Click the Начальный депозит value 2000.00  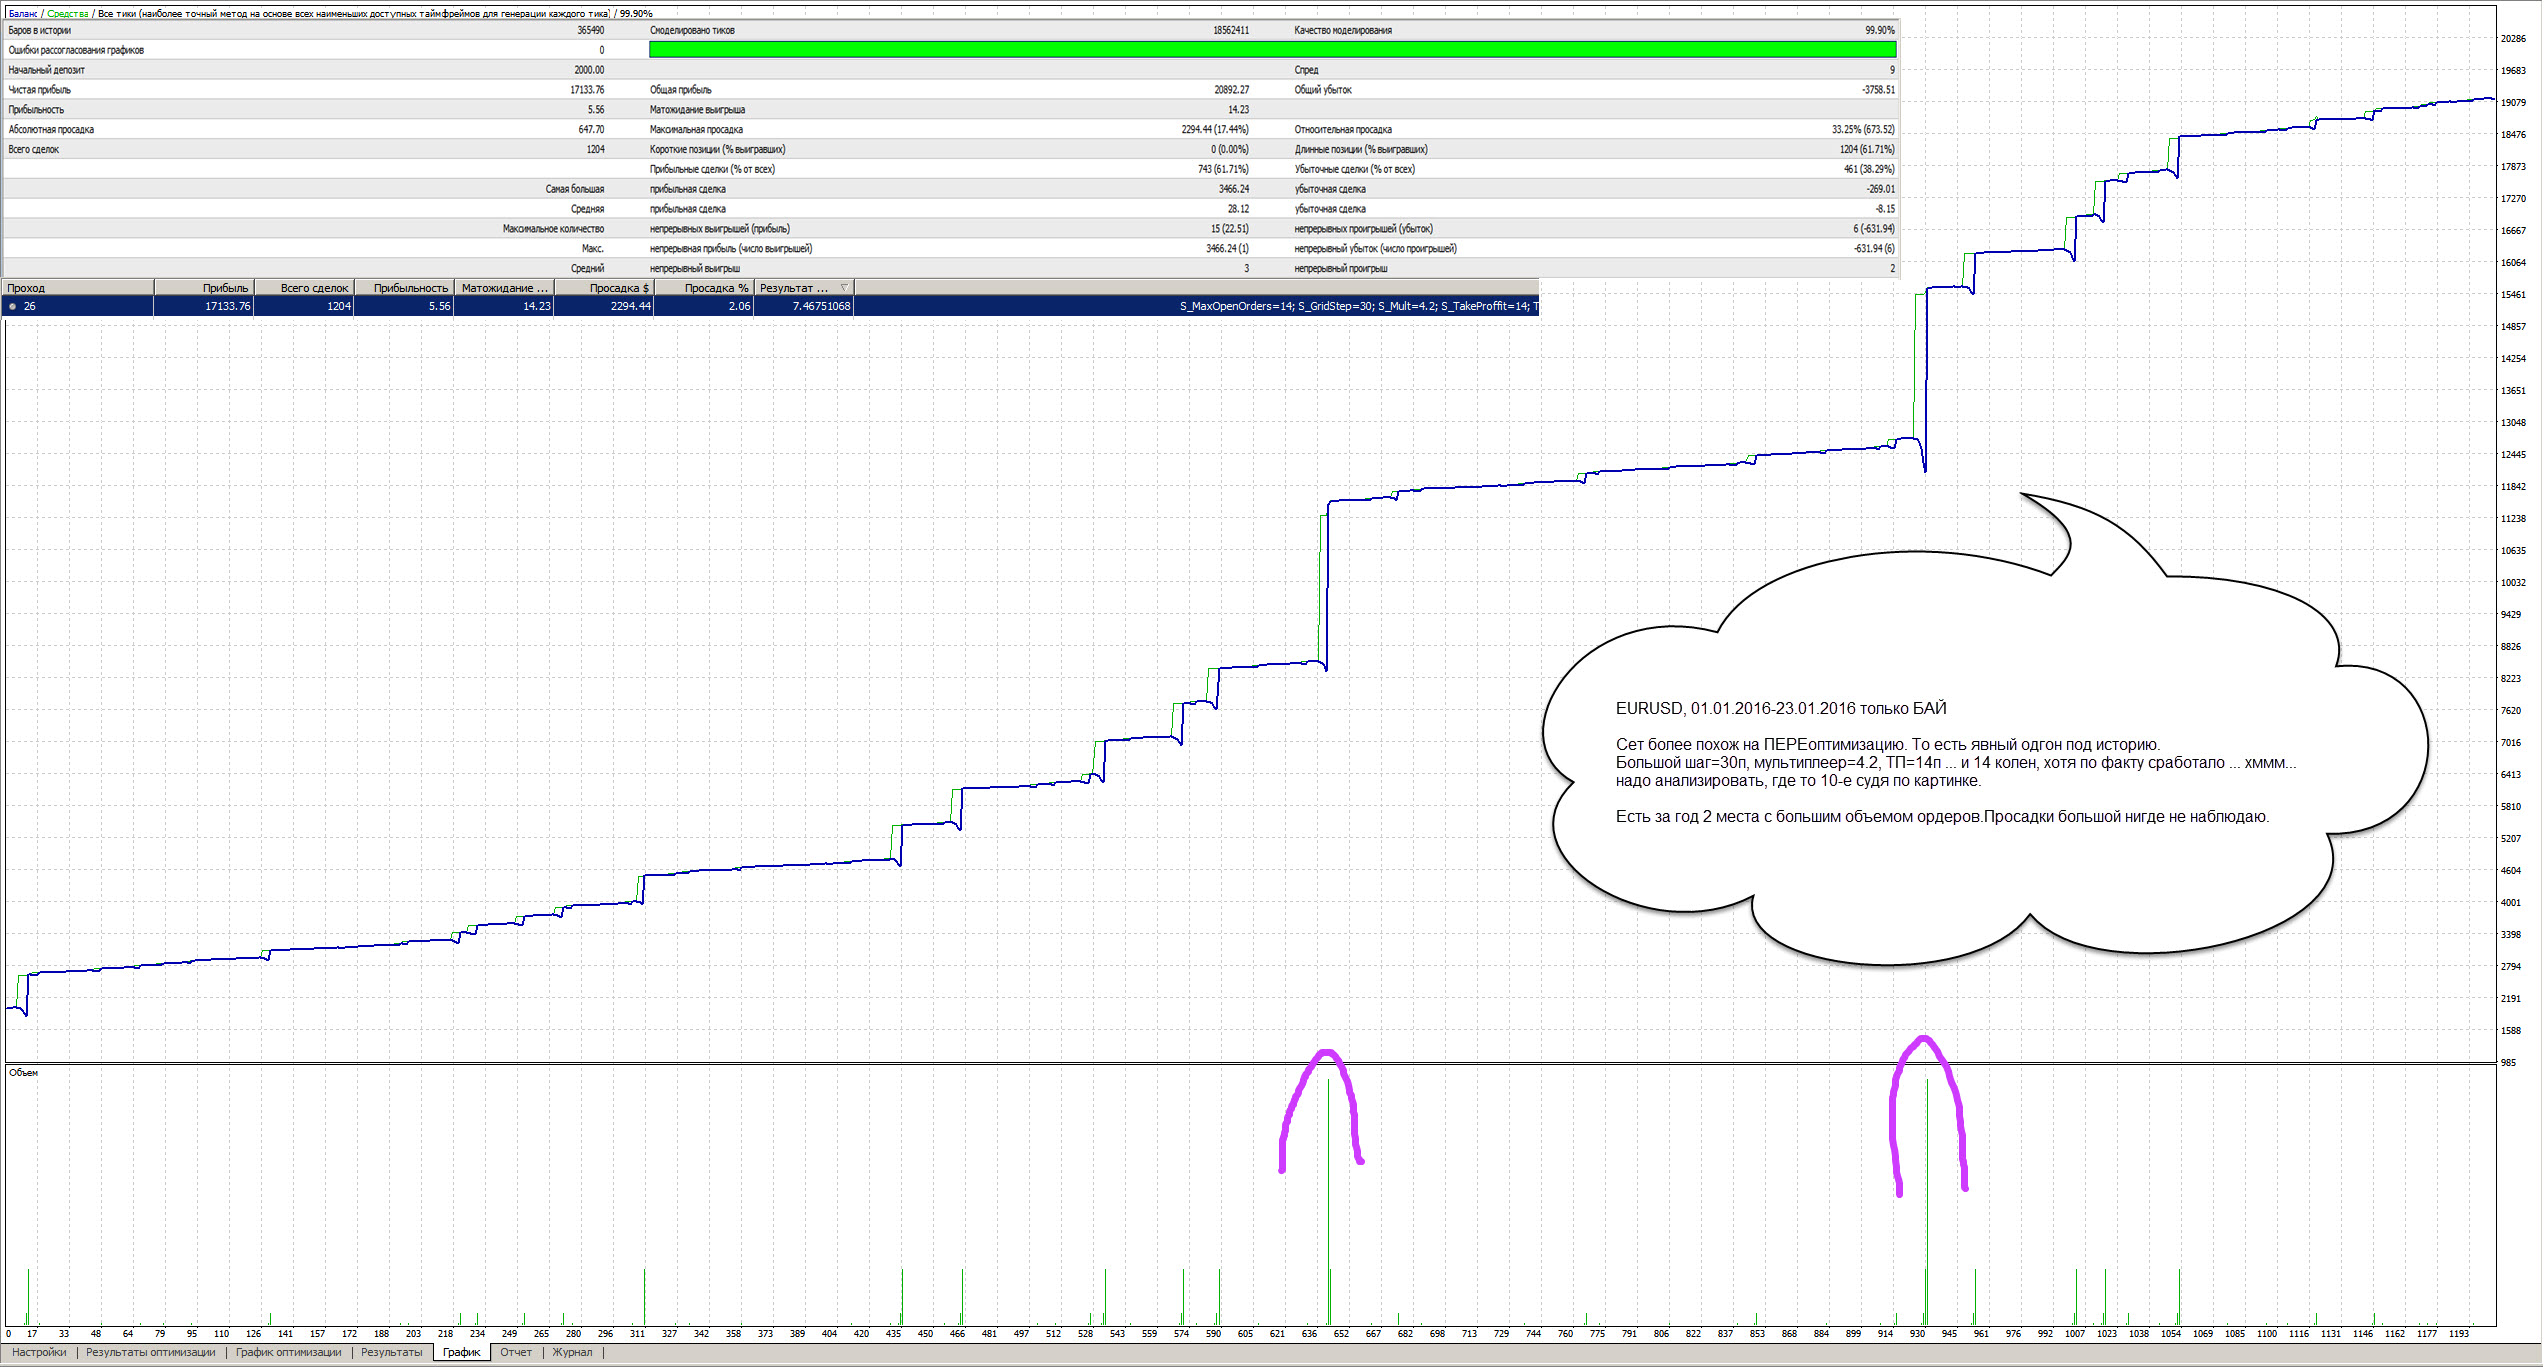(x=589, y=70)
